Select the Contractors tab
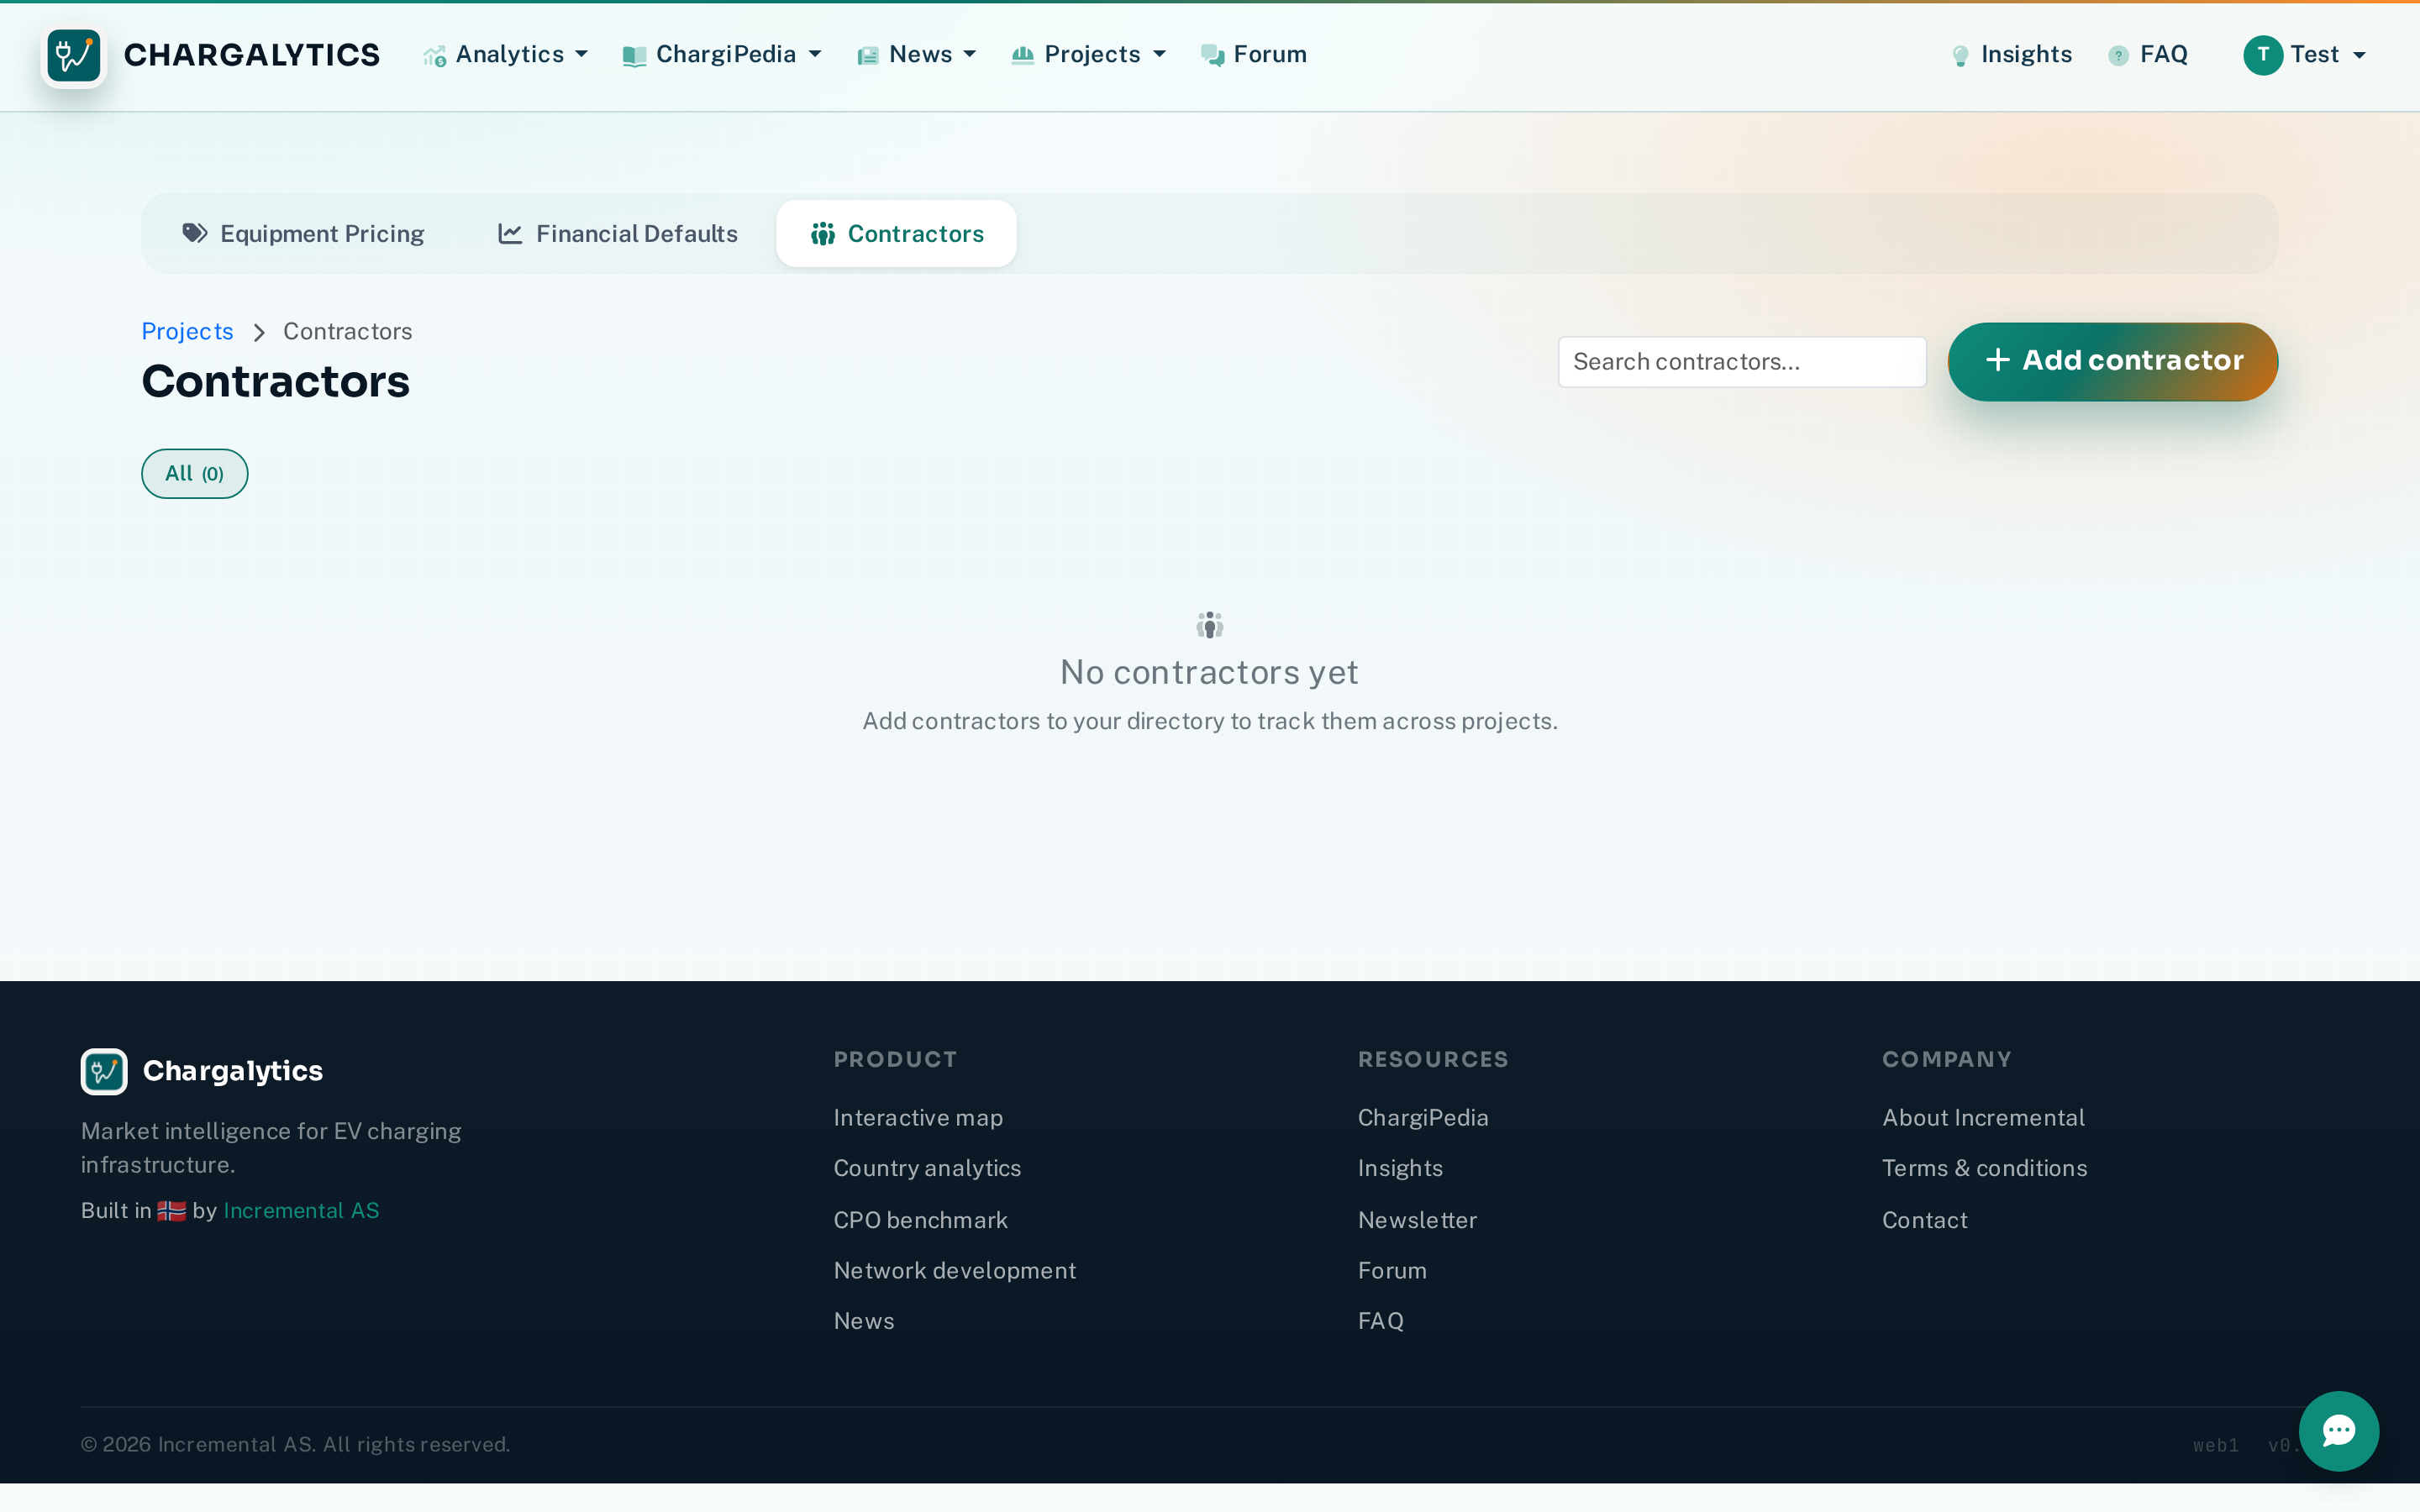Viewport: 2420px width, 1512px height. tap(896, 233)
